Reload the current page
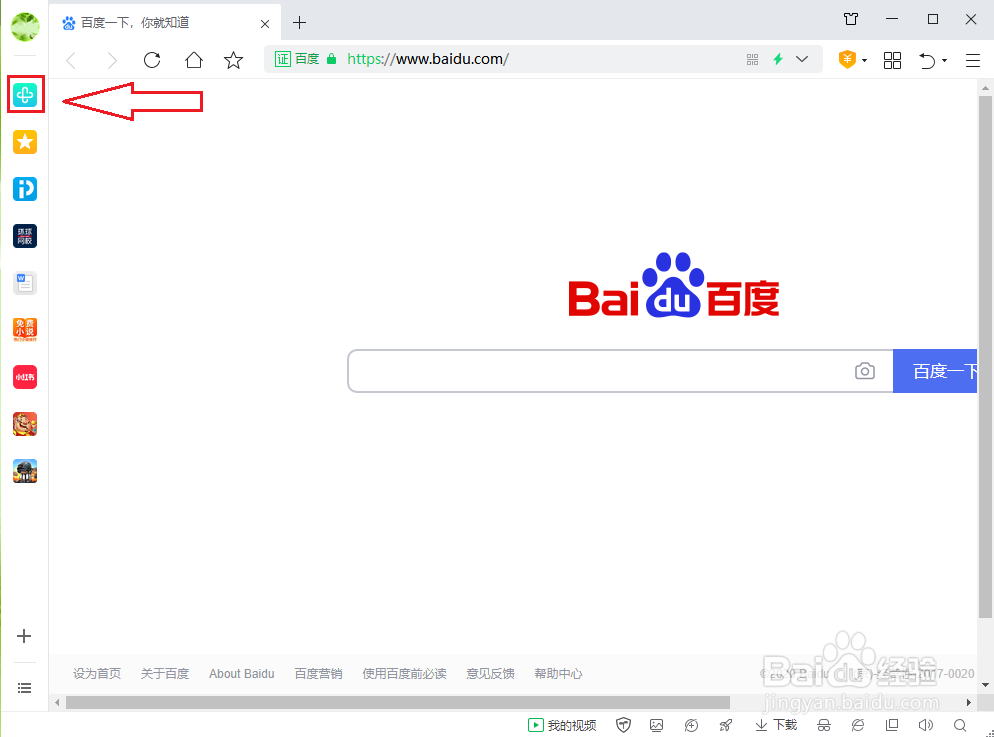This screenshot has height=737, width=994. tap(152, 60)
